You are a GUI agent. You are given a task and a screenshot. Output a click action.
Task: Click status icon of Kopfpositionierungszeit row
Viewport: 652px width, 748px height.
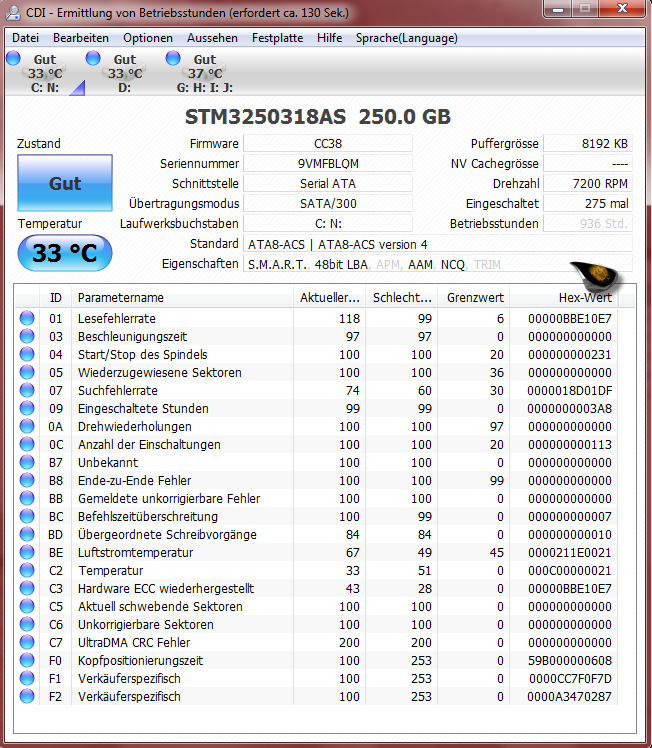click(27, 660)
